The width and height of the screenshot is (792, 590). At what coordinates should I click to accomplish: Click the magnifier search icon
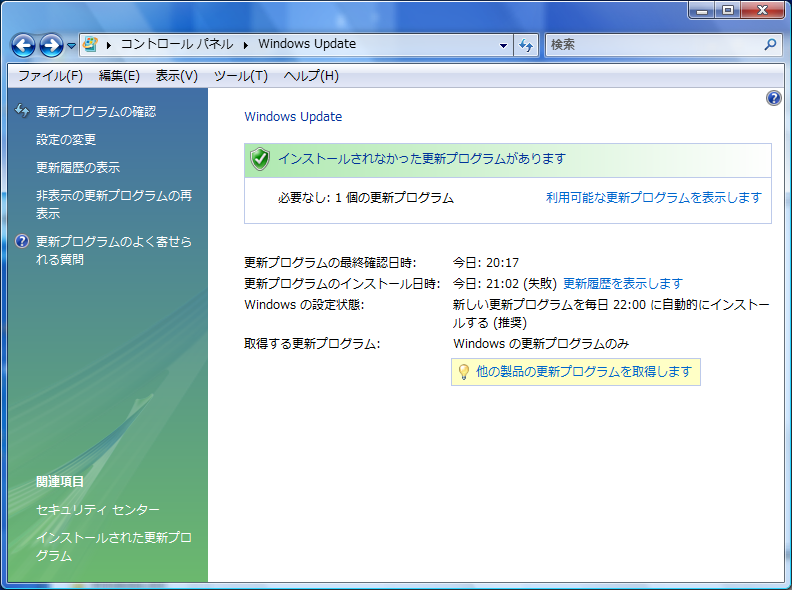coord(770,44)
